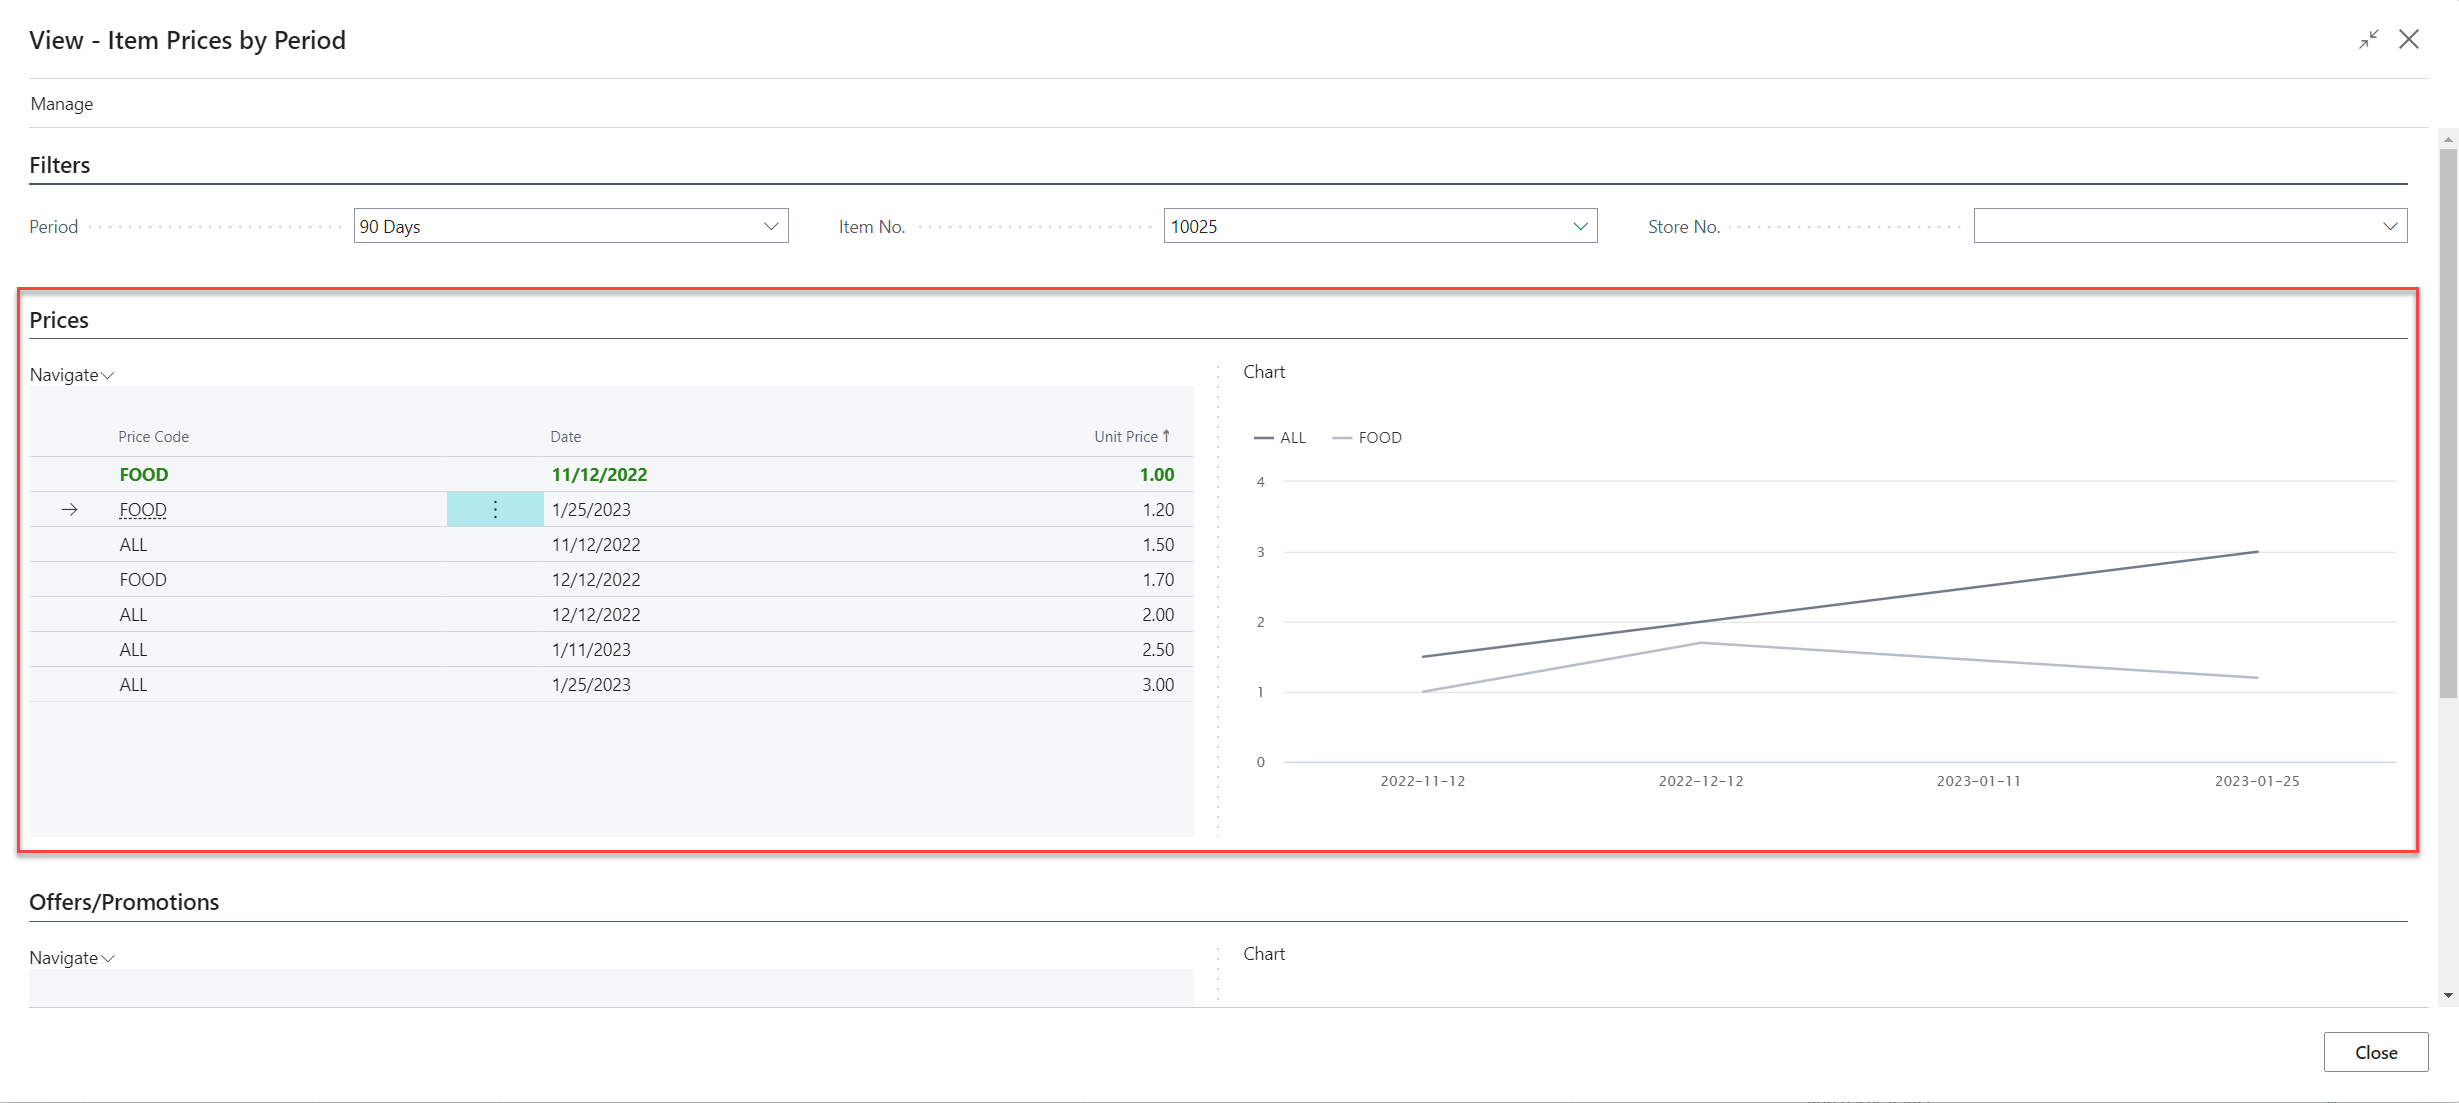Click the scrollbar down arrow

(x=2448, y=995)
